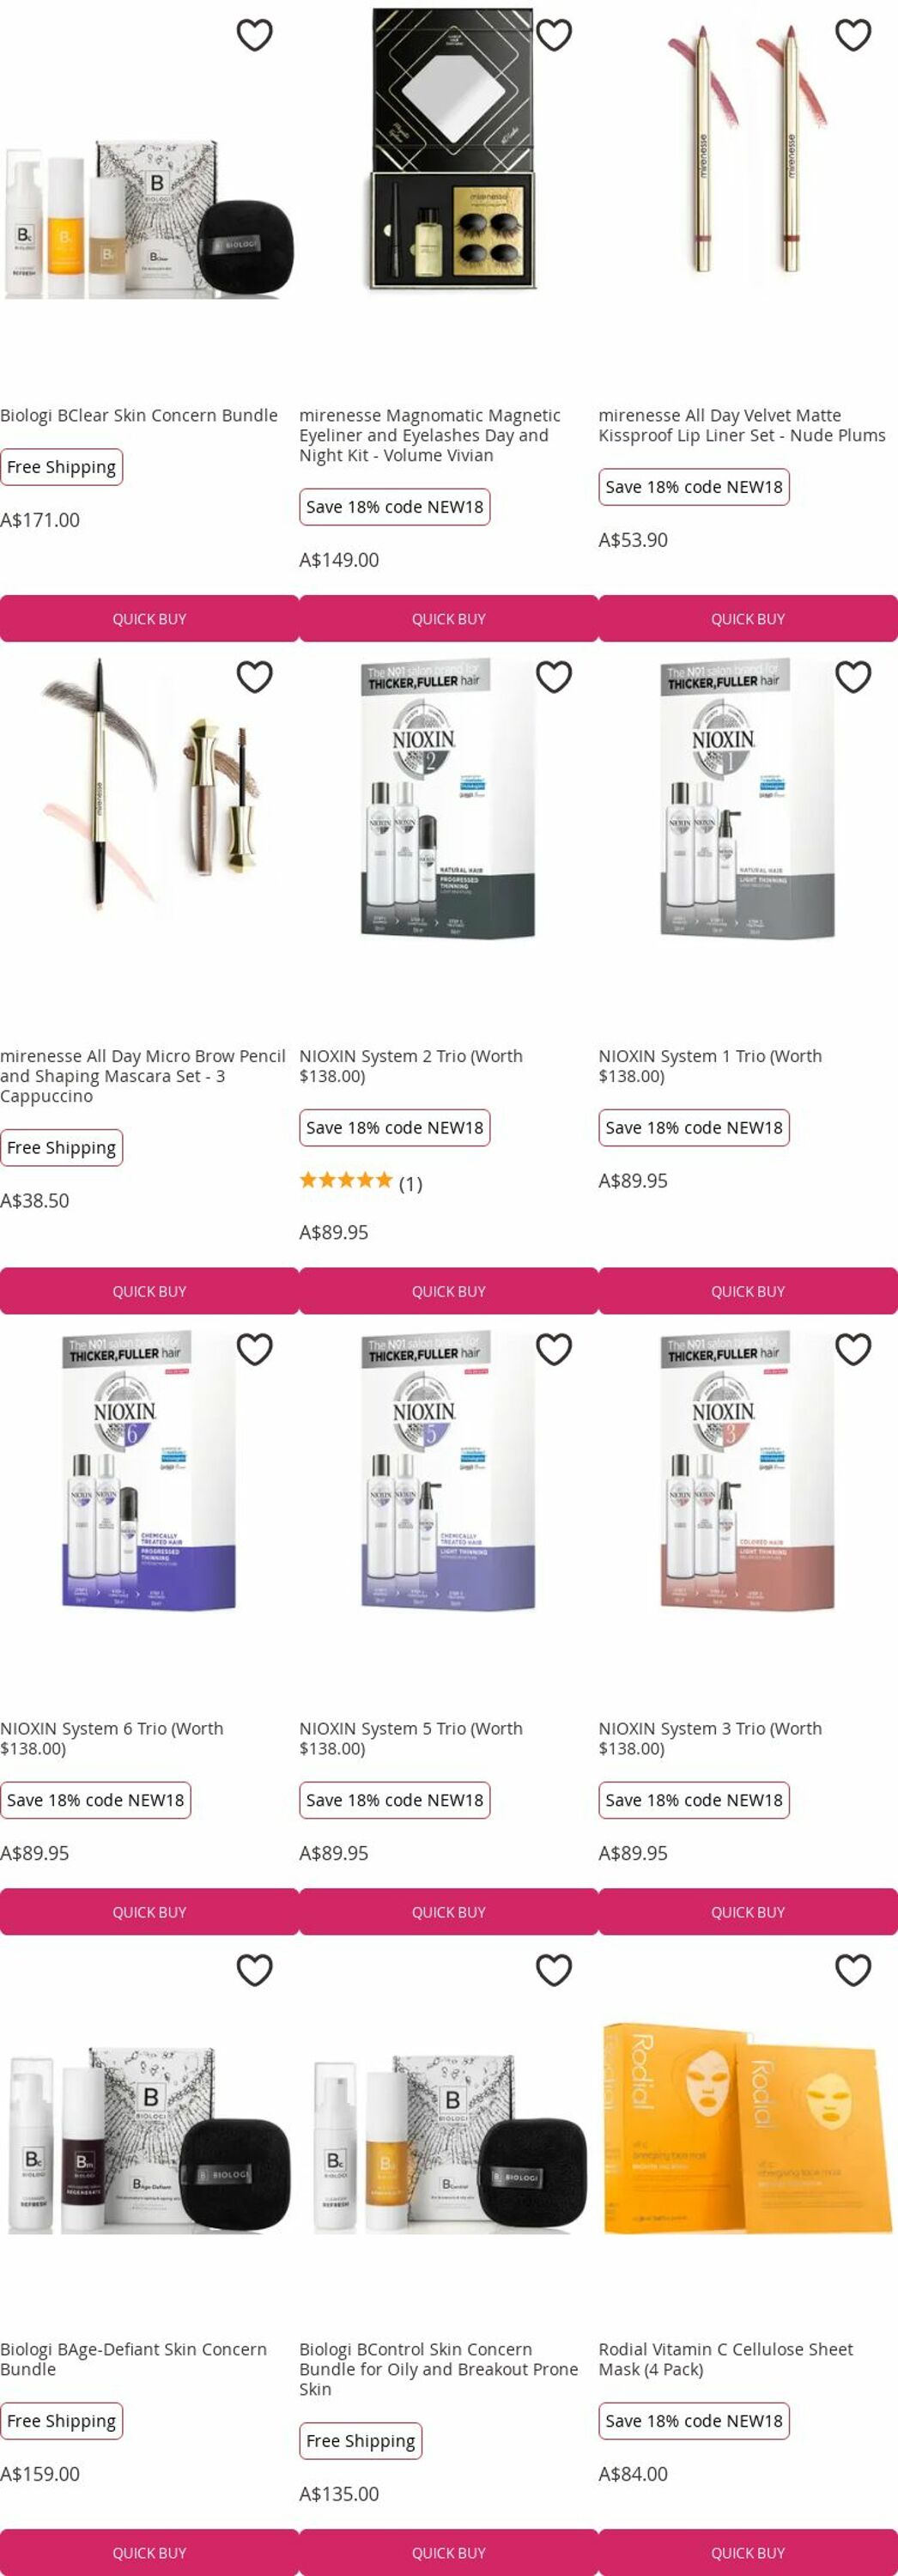
Task: Add Biologi BClear Bundle to wishlist
Action: 254,35
